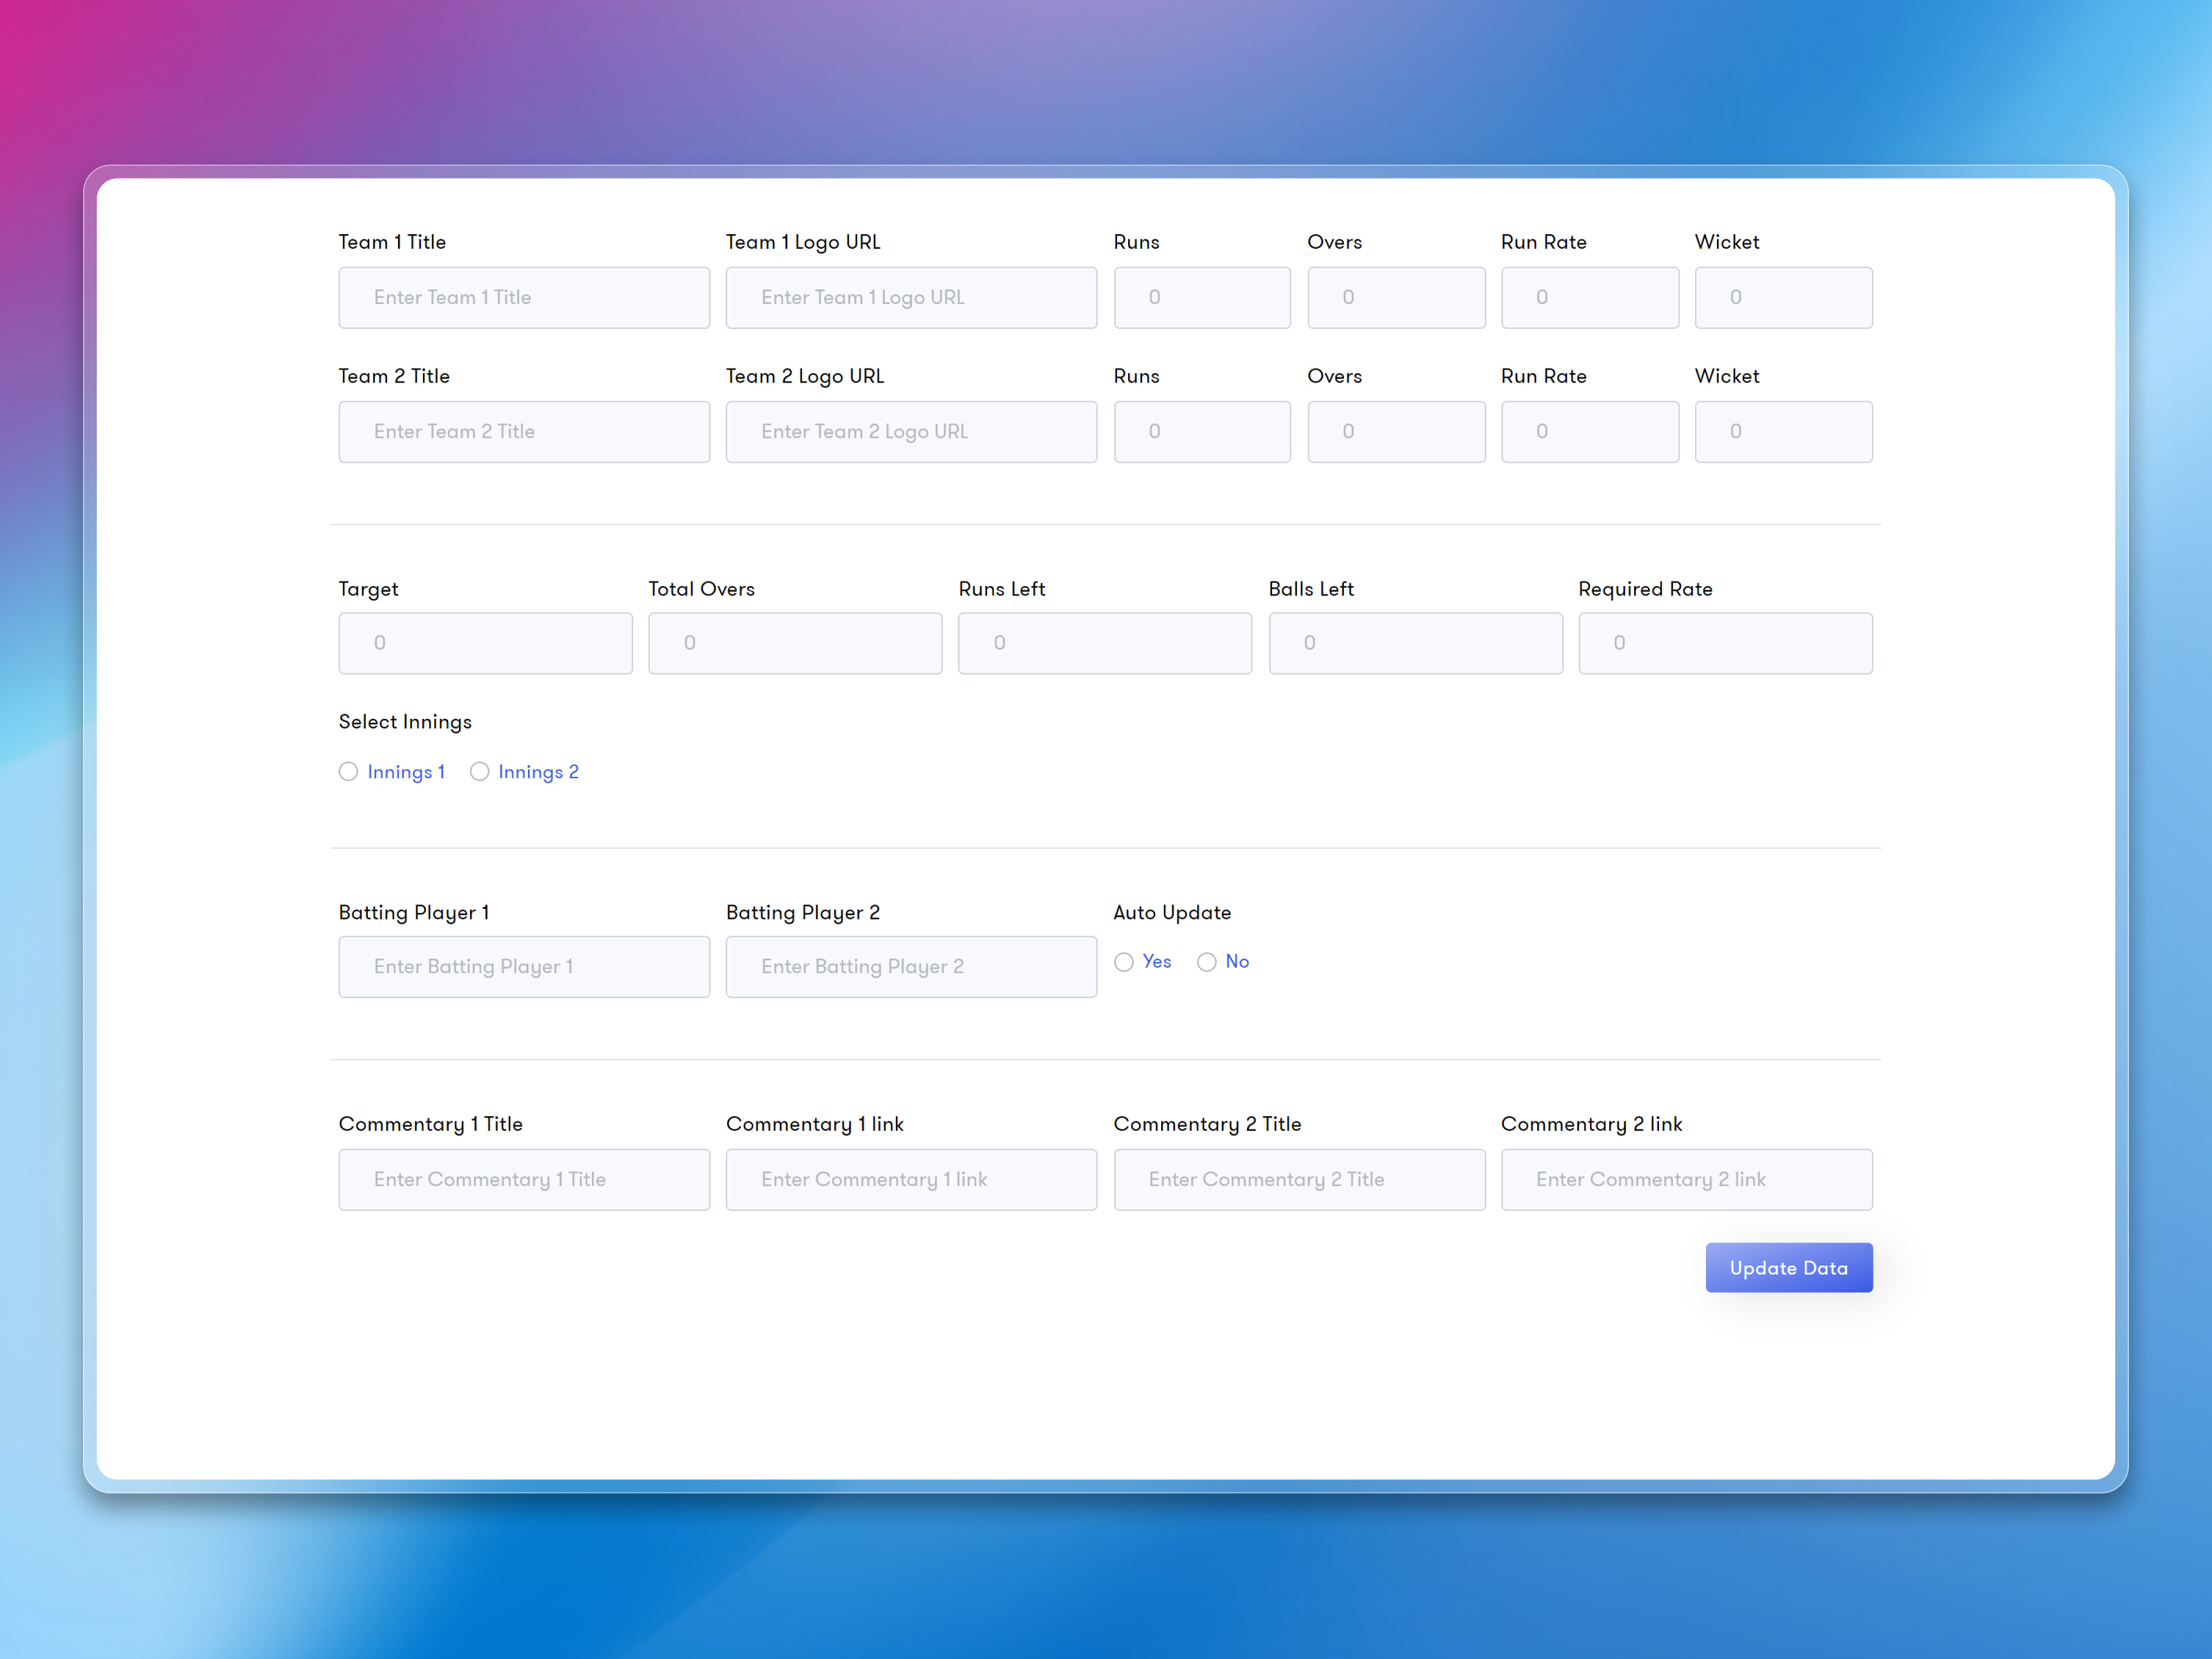Click the Team 2 Logo URL field
This screenshot has width=2212, height=1659.
(910, 431)
